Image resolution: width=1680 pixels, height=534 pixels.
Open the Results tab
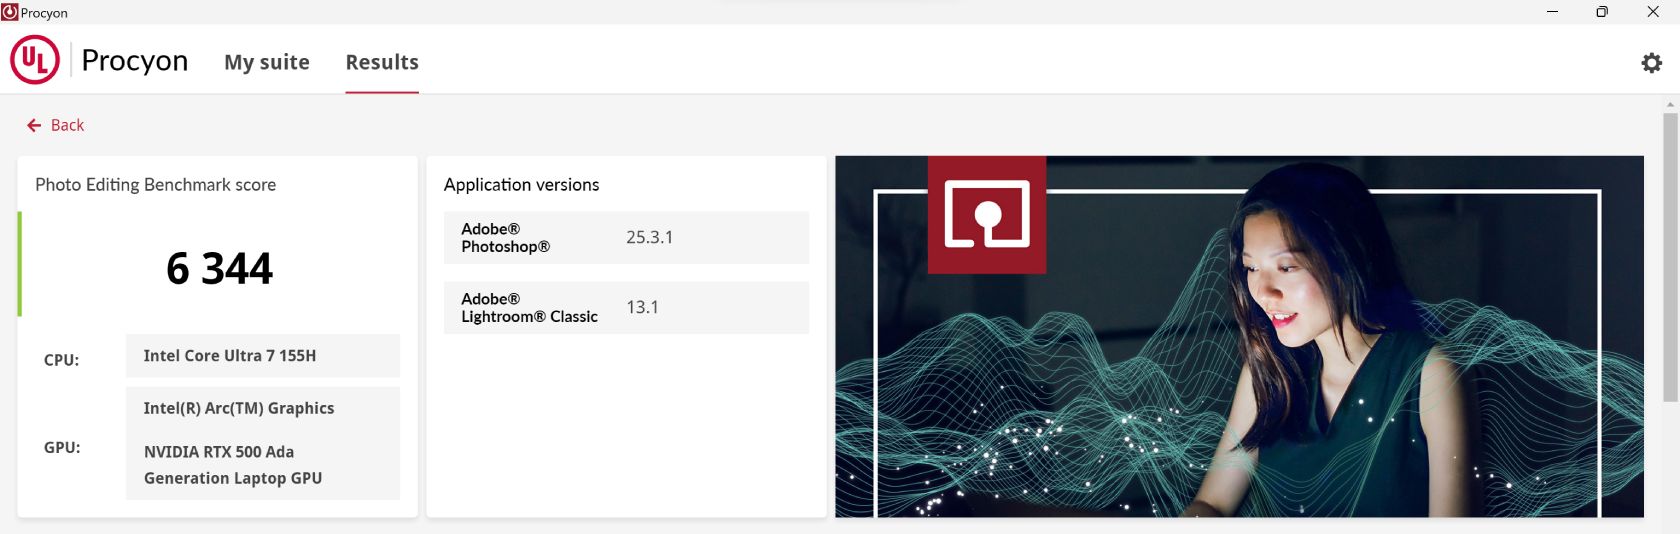click(382, 62)
